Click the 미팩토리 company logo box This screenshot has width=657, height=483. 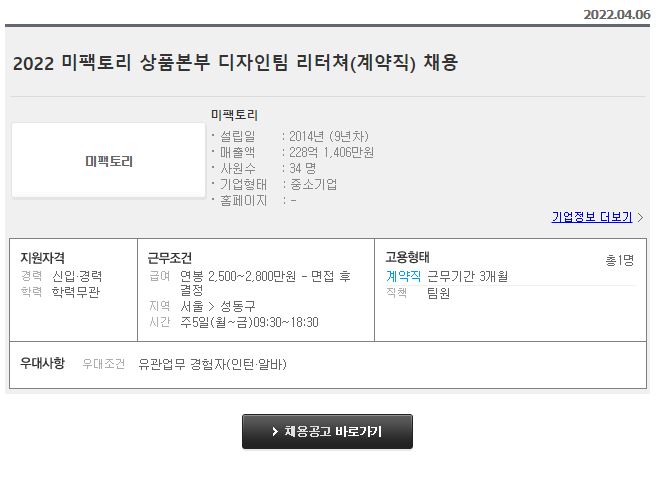(109, 160)
